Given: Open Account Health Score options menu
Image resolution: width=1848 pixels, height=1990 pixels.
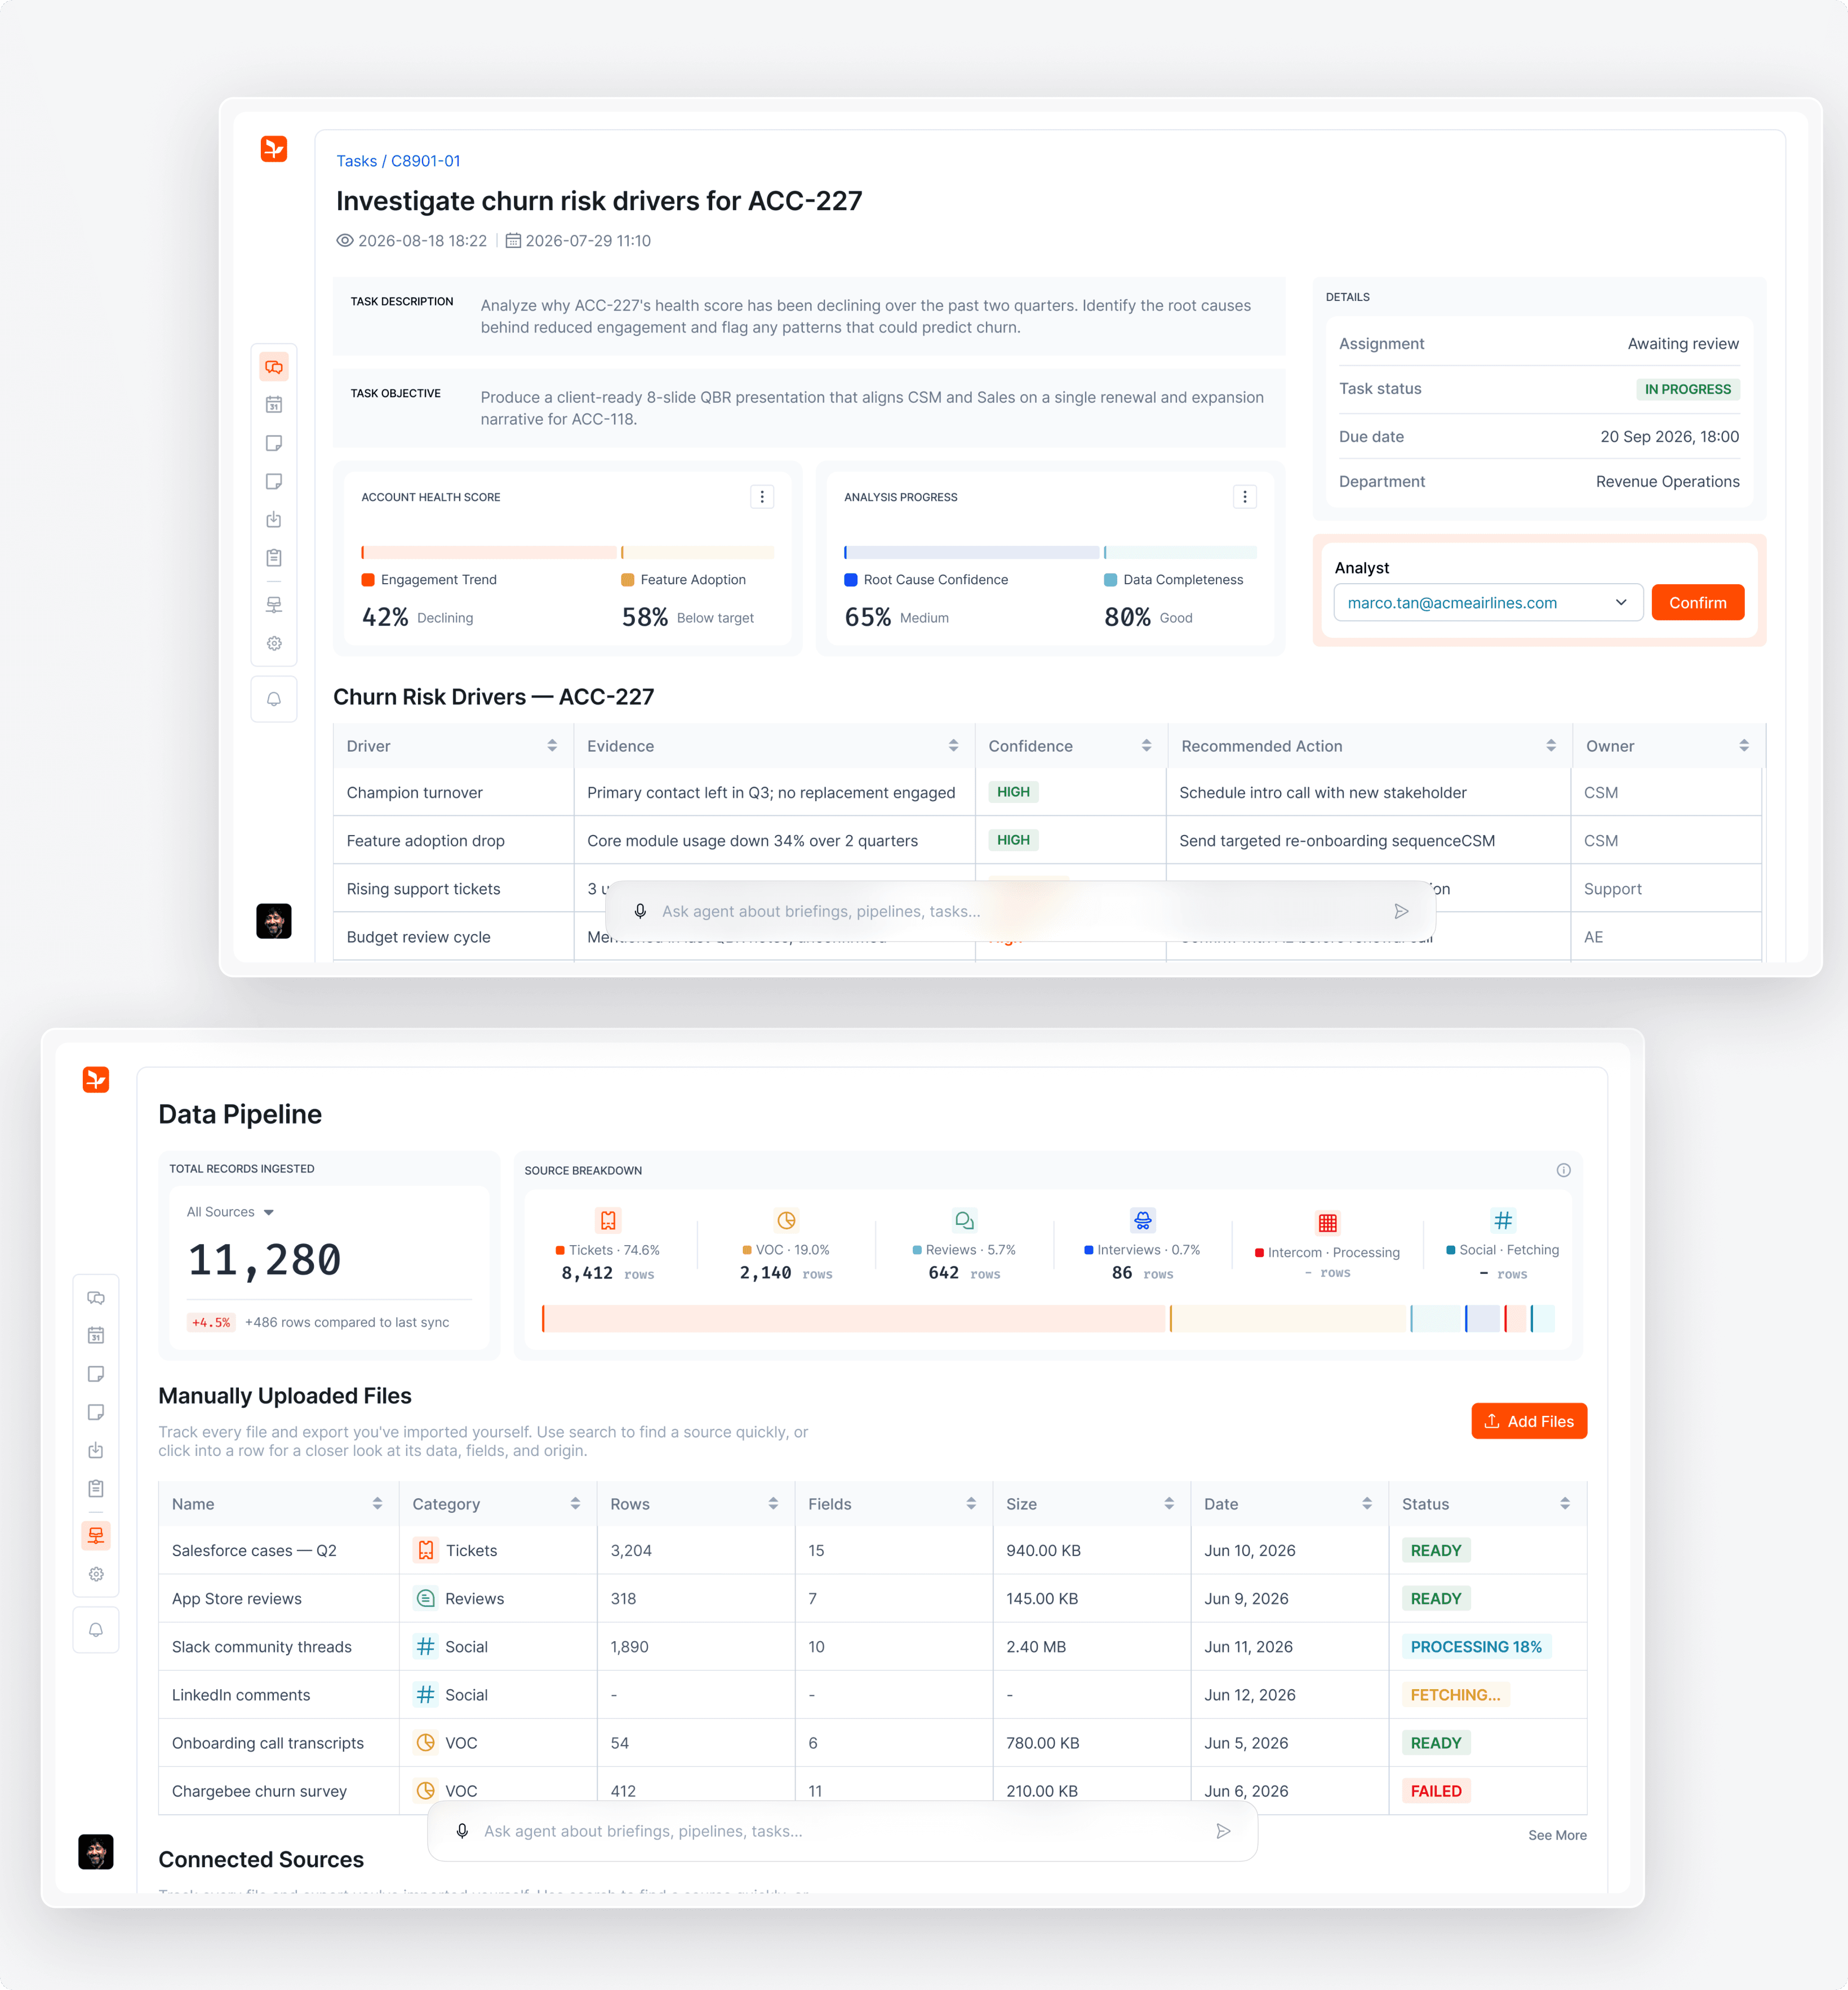Looking at the screenshot, I should click(x=762, y=497).
